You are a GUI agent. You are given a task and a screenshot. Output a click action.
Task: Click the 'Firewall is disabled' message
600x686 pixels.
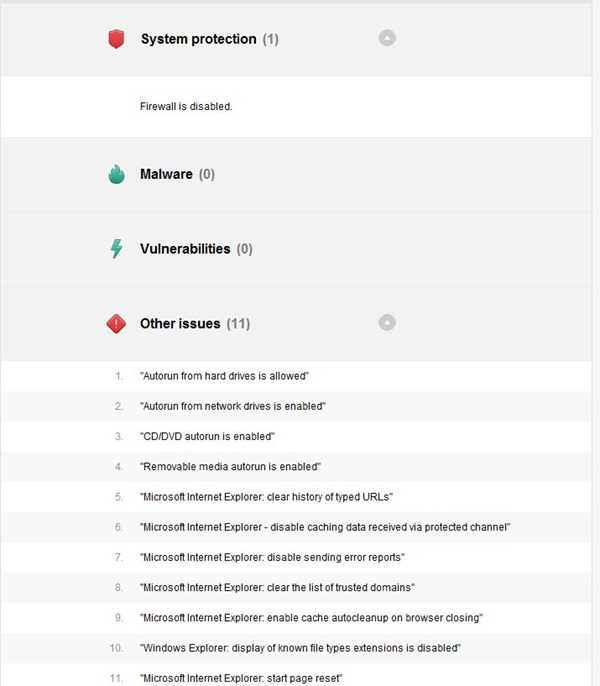186,105
